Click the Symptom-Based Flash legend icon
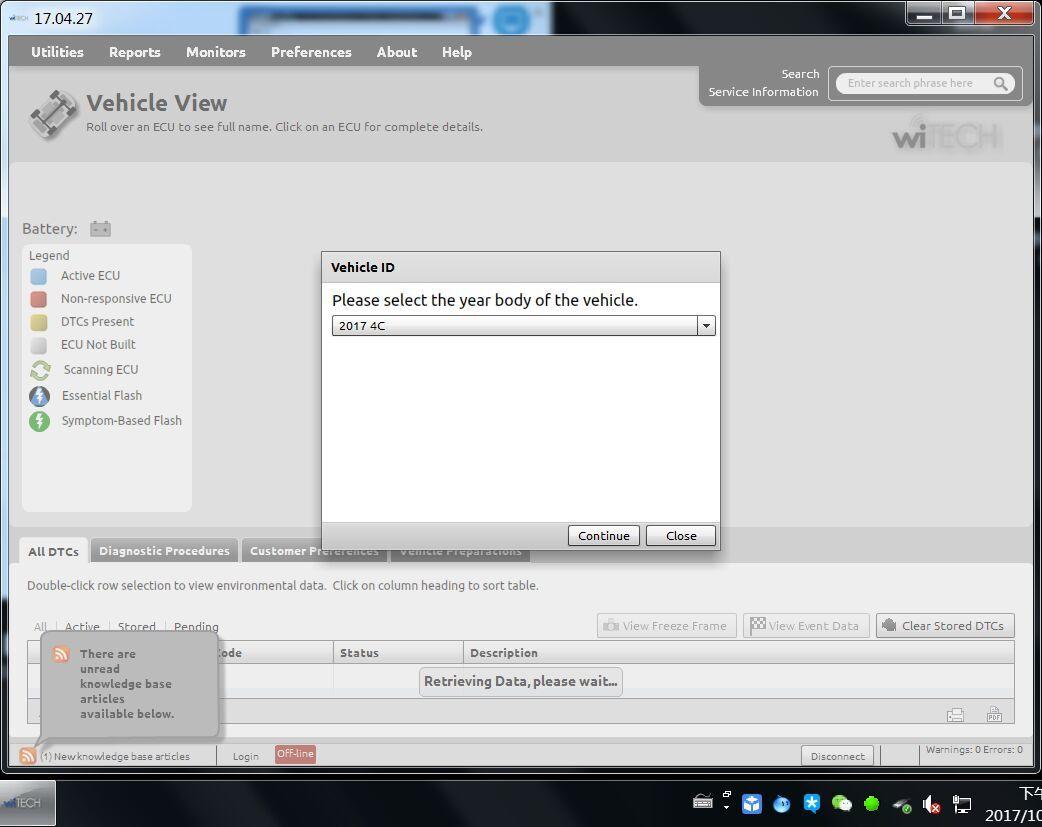1042x827 pixels. coord(40,420)
